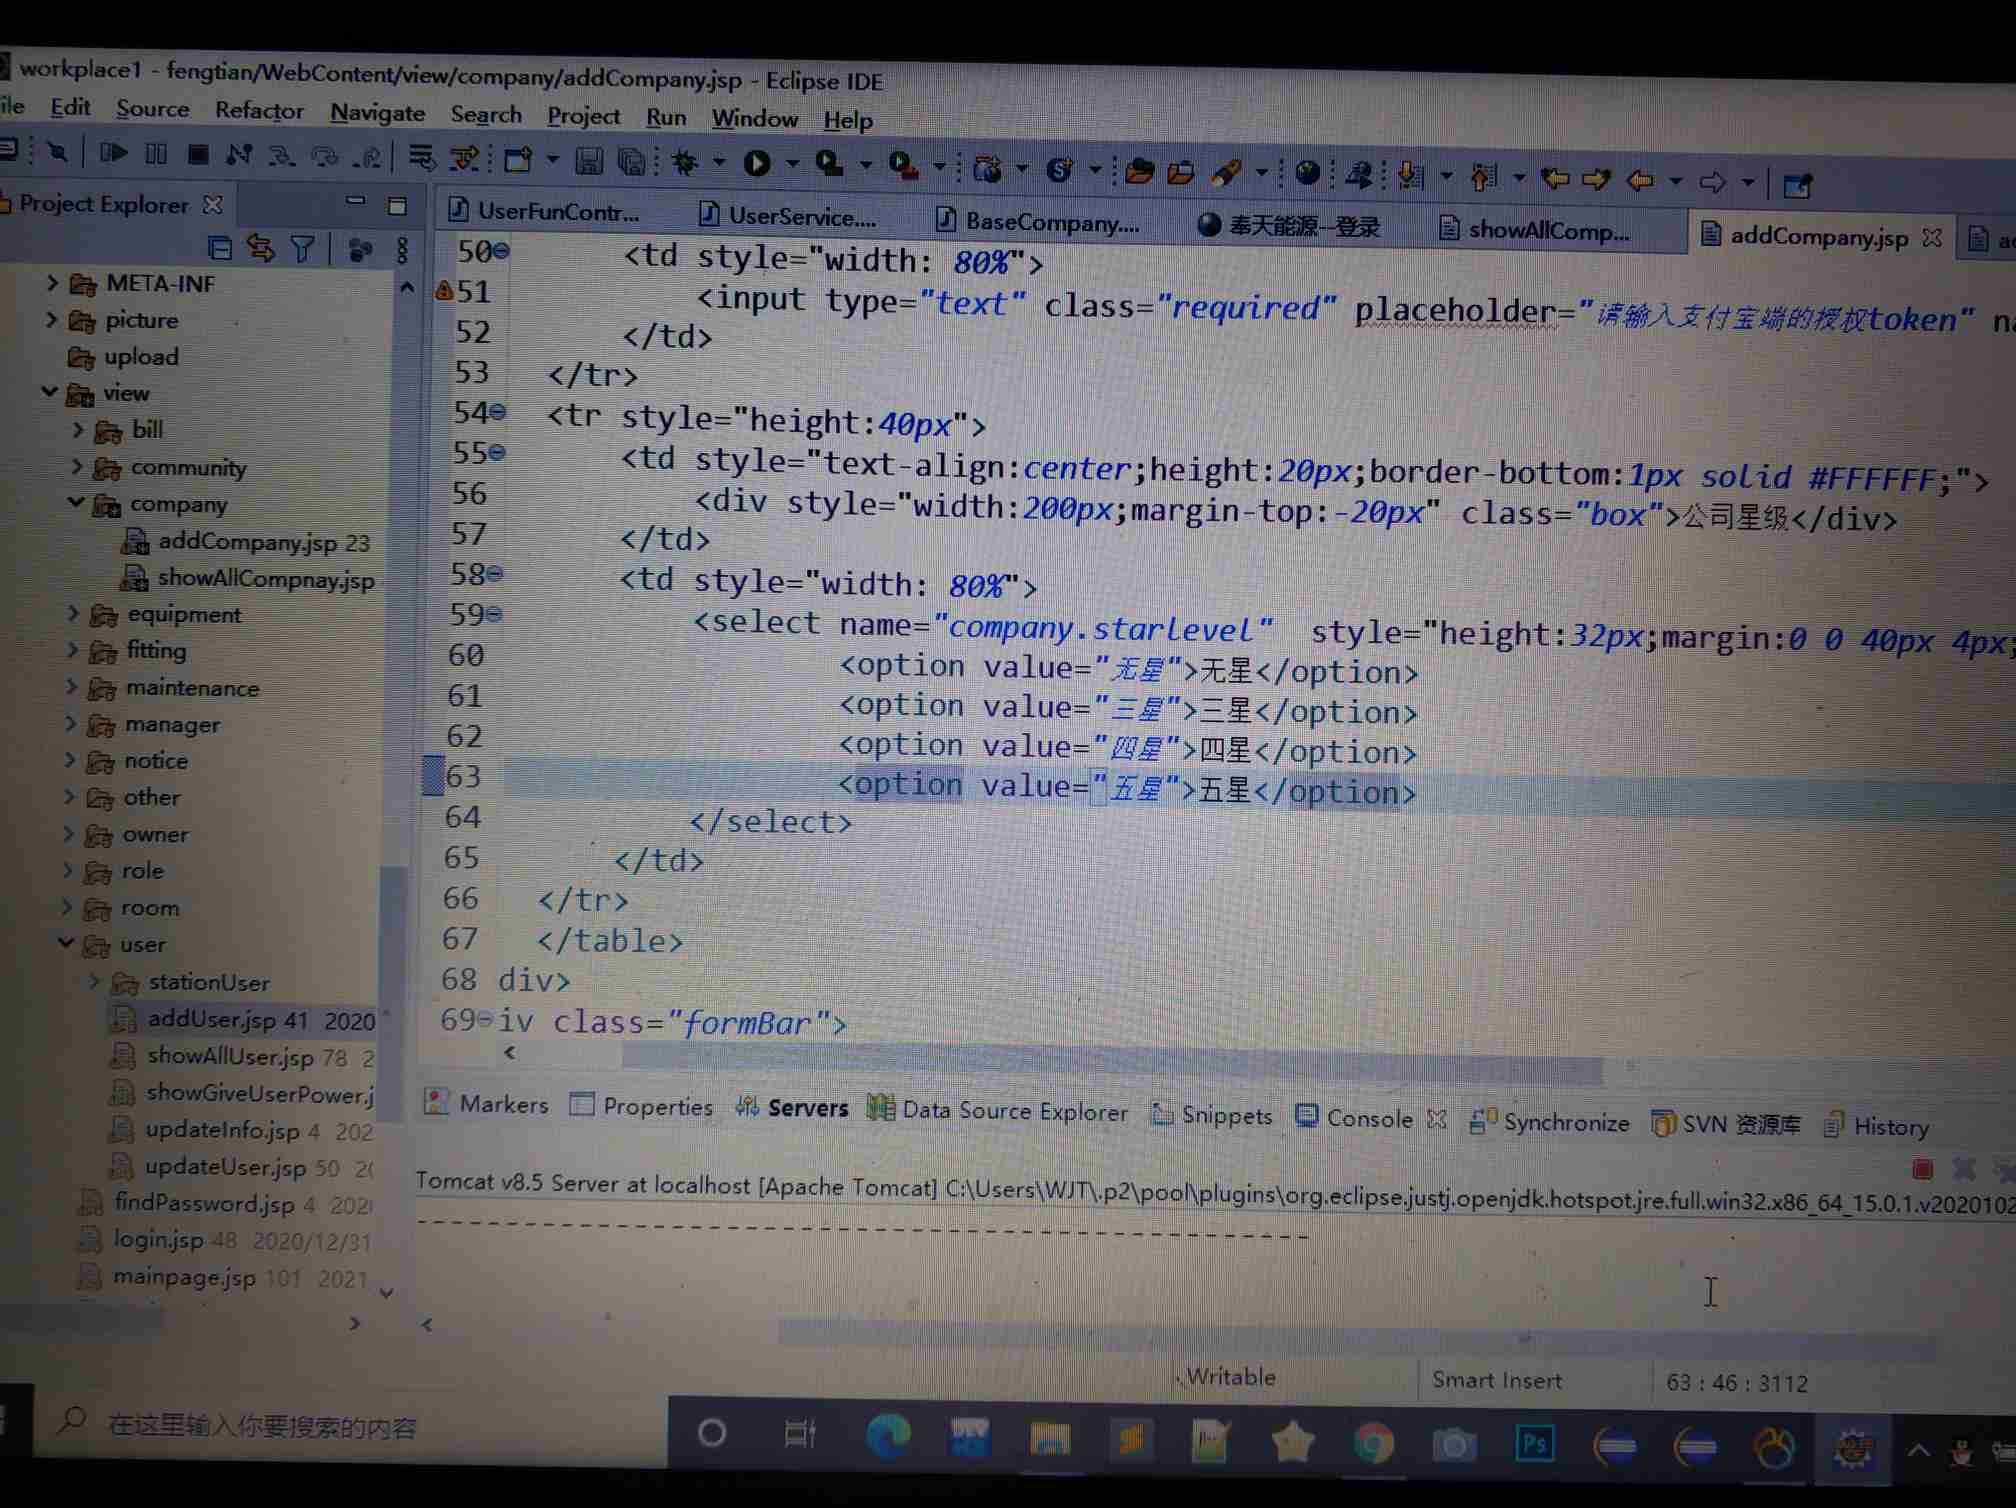2016x1508 pixels.
Task: Collapse the company folder
Action: click(76, 503)
